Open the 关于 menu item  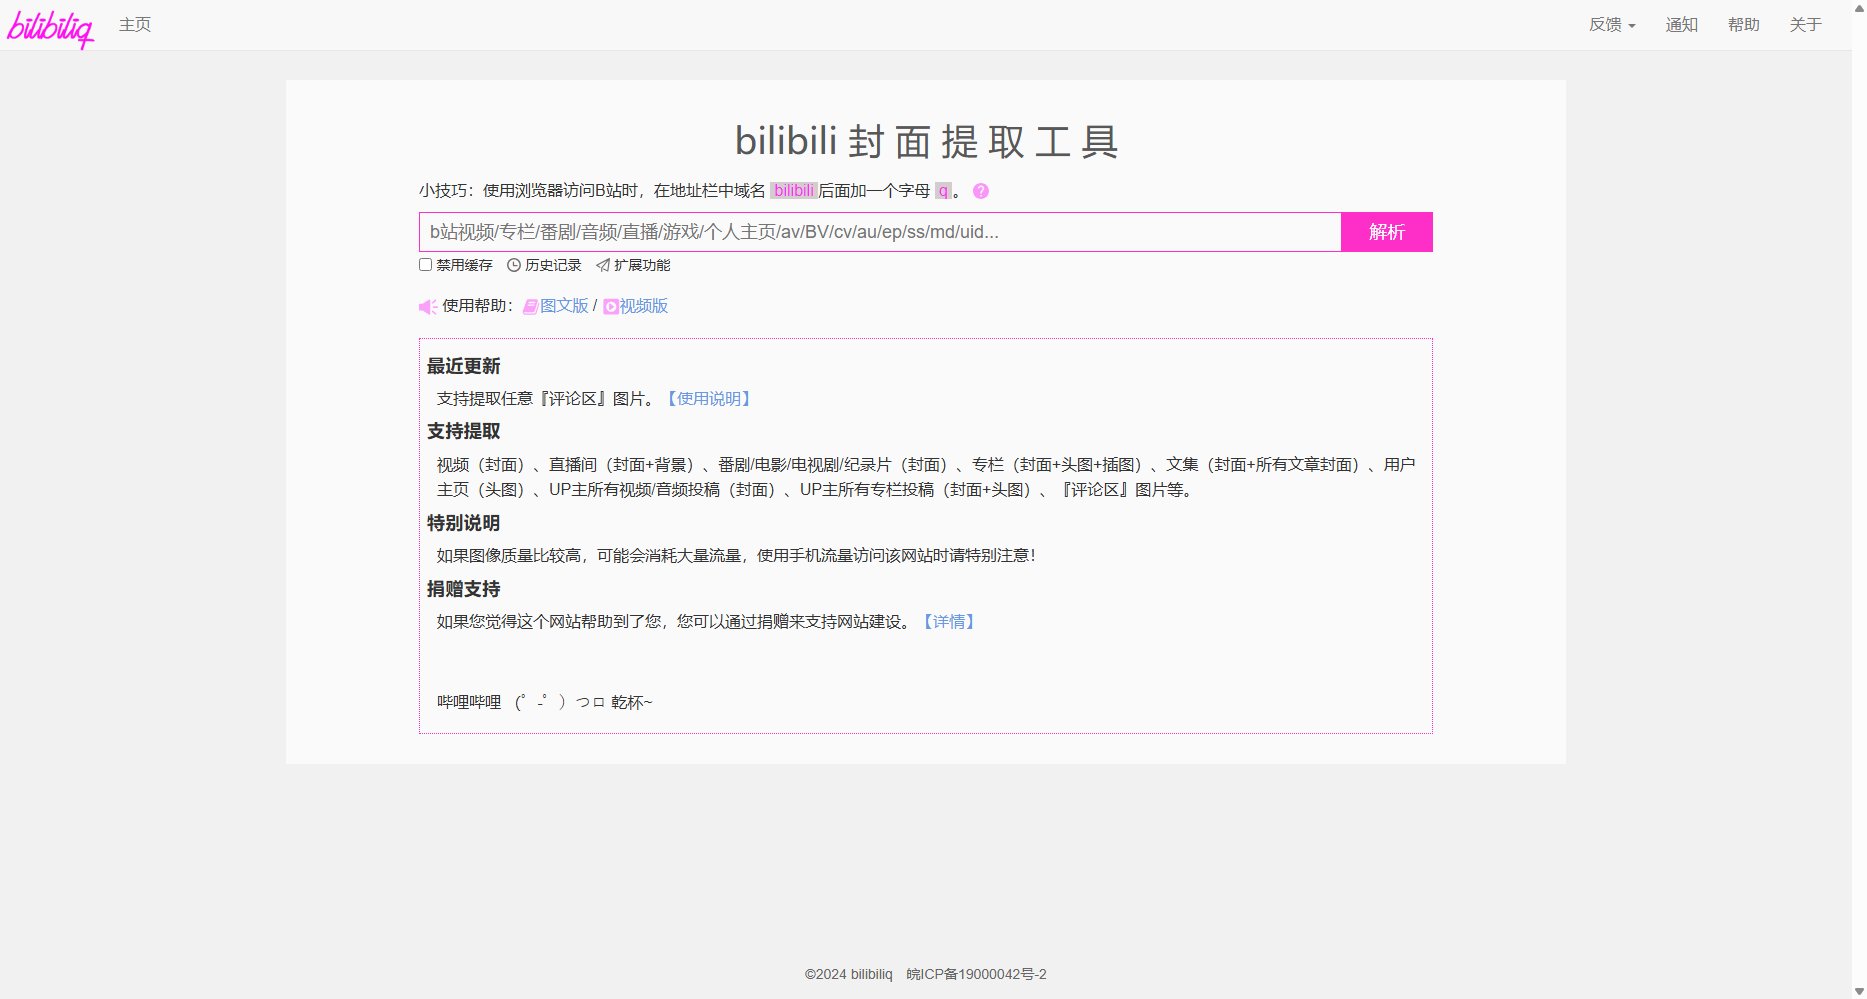click(1805, 25)
